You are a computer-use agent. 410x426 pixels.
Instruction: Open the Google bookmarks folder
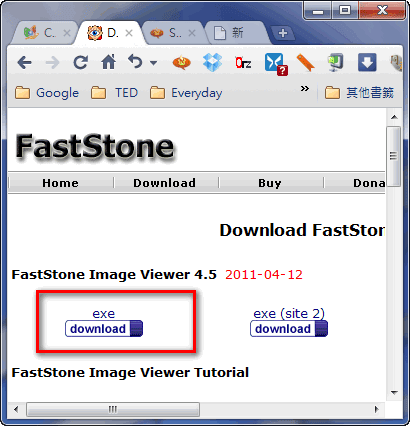tap(47, 93)
